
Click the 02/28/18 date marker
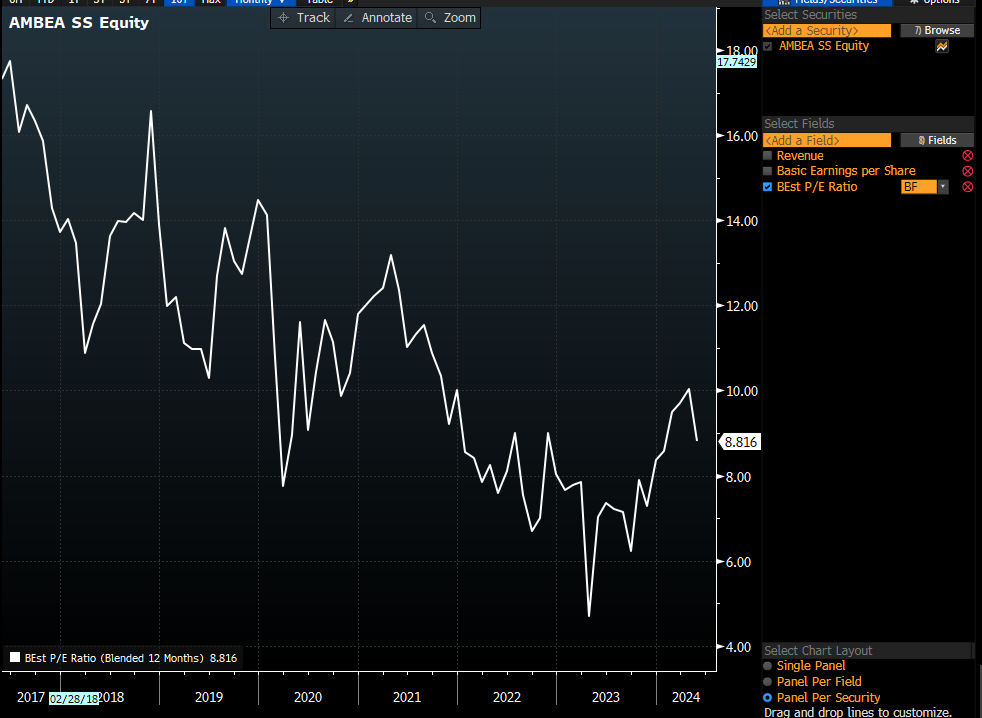tap(74, 699)
